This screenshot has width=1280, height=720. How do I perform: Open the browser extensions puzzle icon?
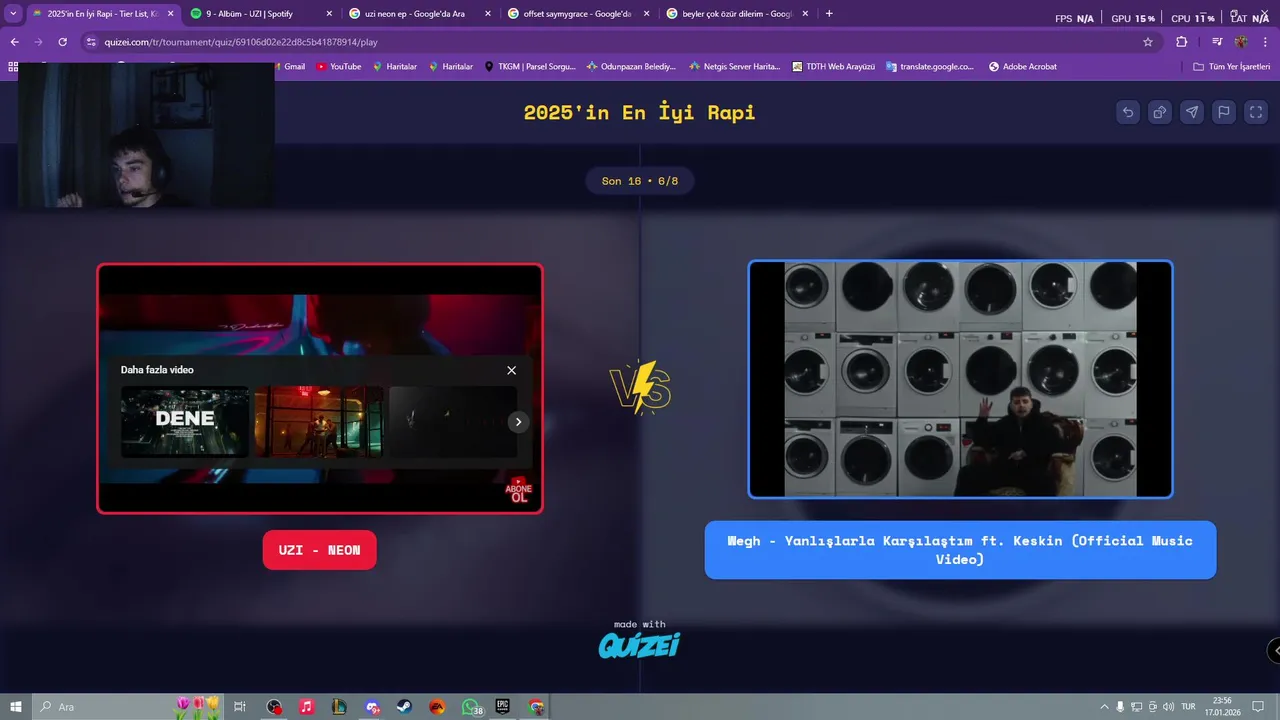click(1181, 42)
